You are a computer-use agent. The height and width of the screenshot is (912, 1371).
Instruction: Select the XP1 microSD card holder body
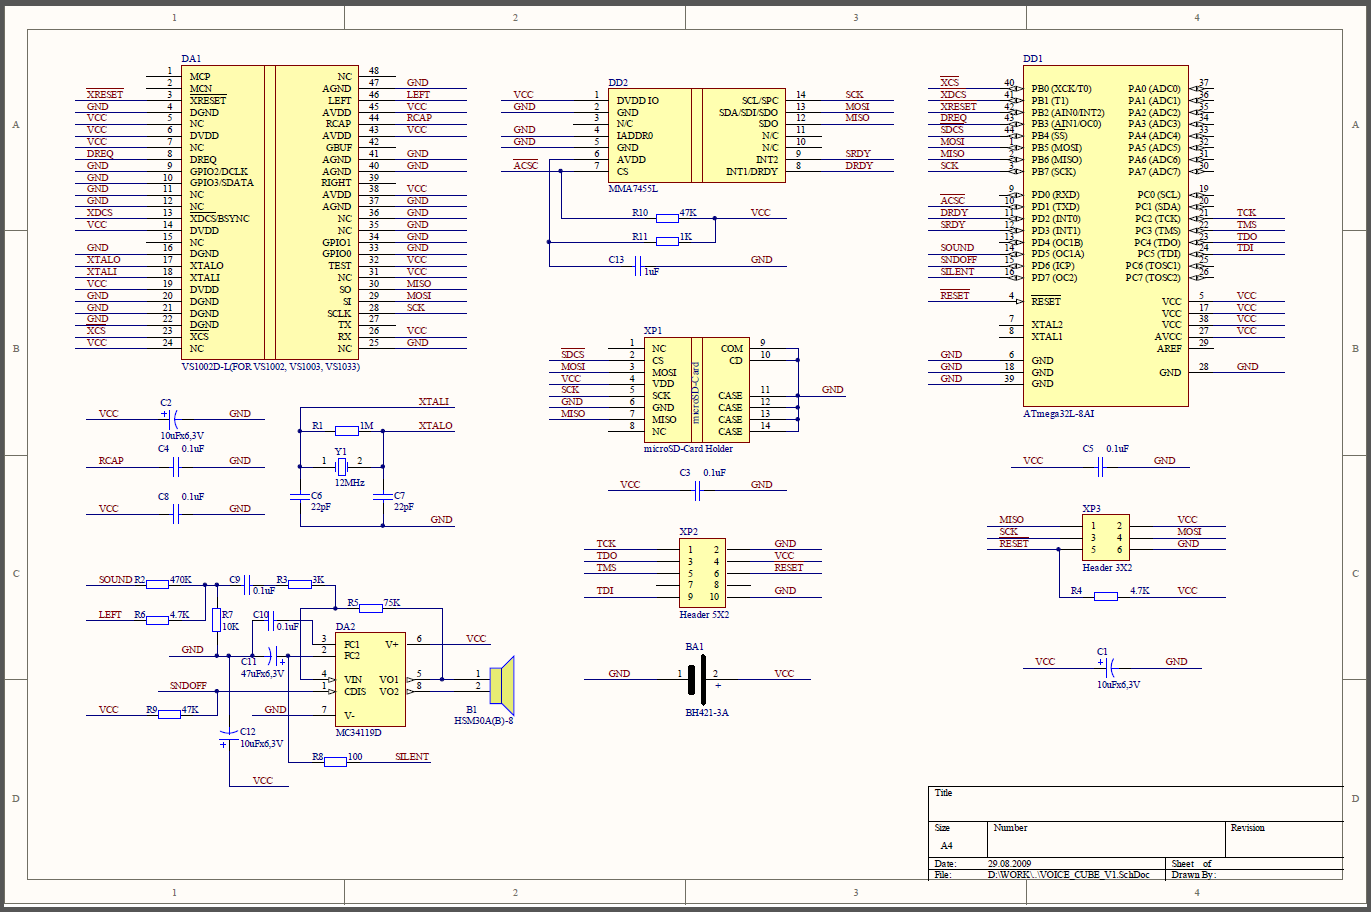697,390
